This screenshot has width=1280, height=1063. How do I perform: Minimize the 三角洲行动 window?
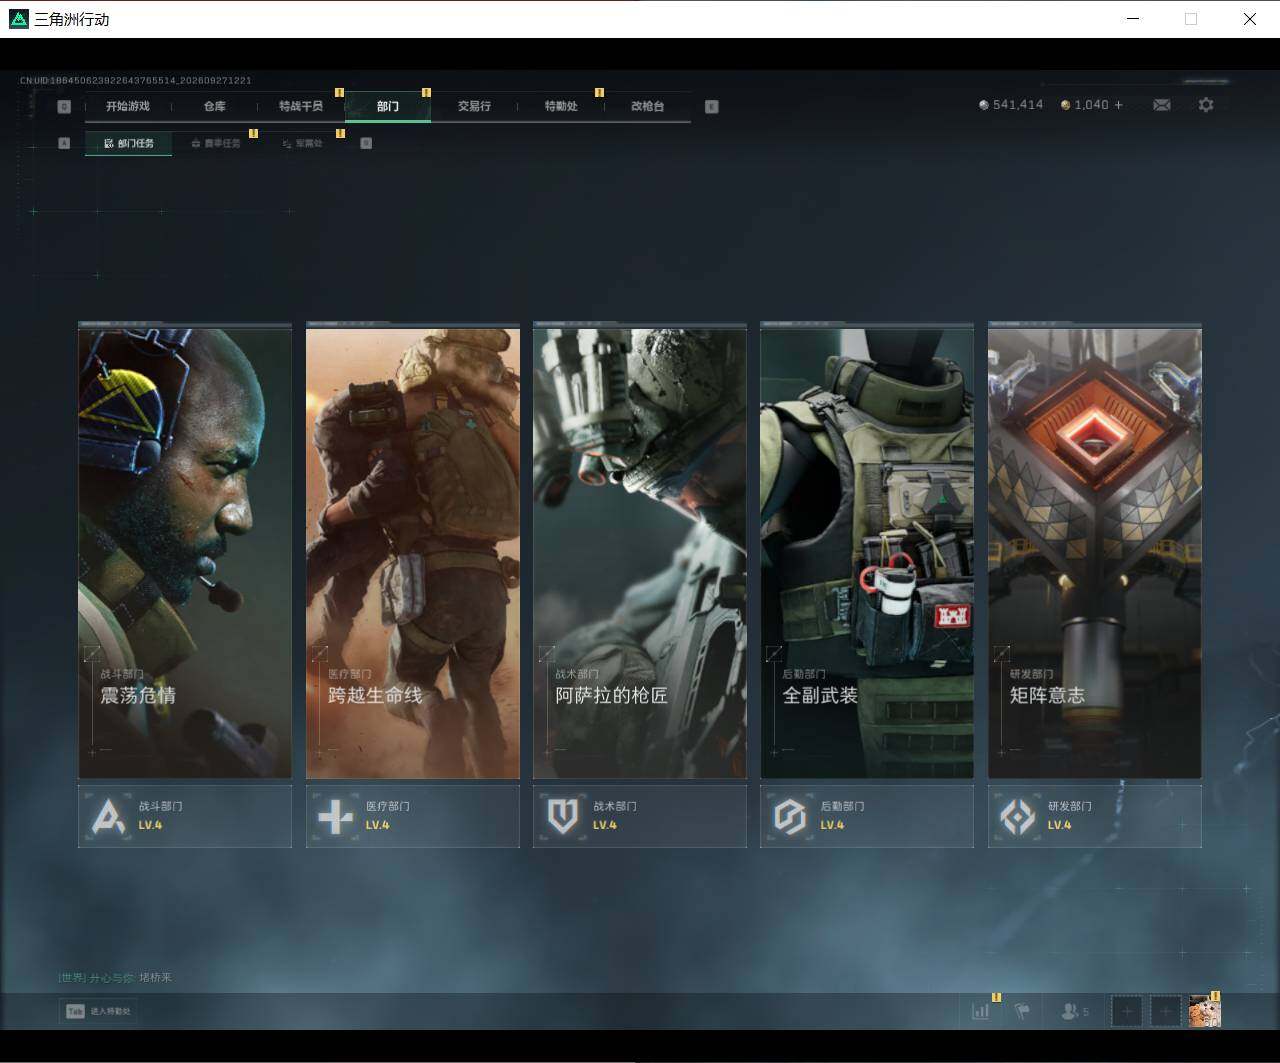[1133, 19]
